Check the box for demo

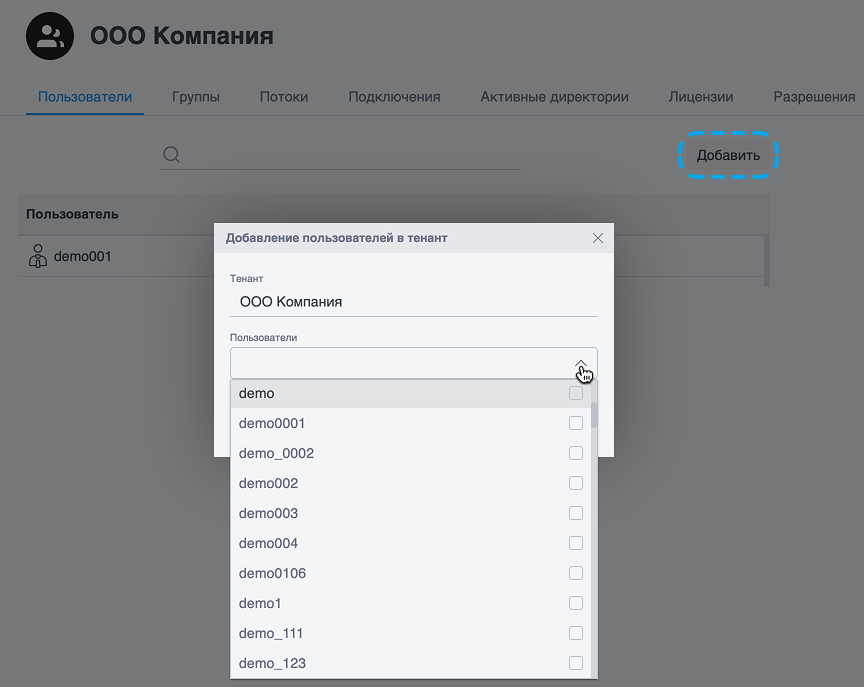[576, 393]
